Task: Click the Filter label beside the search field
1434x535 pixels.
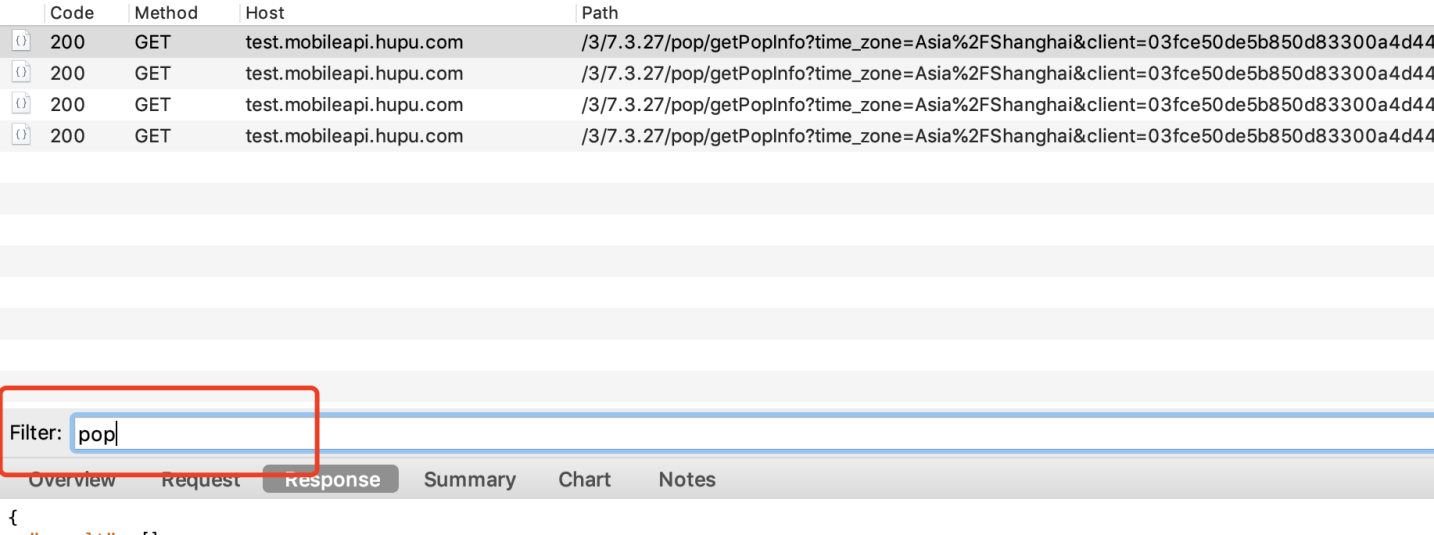Action: point(36,434)
